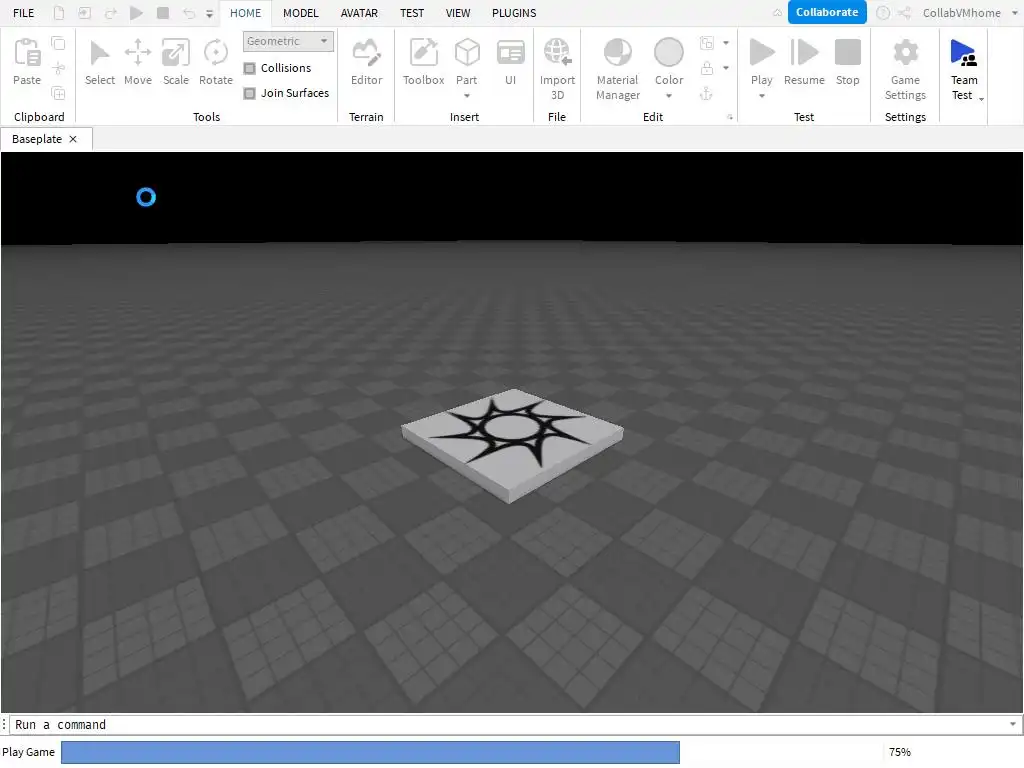Viewport: 1024px width, 768px height.
Task: Expand the Group options dropdown arrow
Action: [726, 43]
